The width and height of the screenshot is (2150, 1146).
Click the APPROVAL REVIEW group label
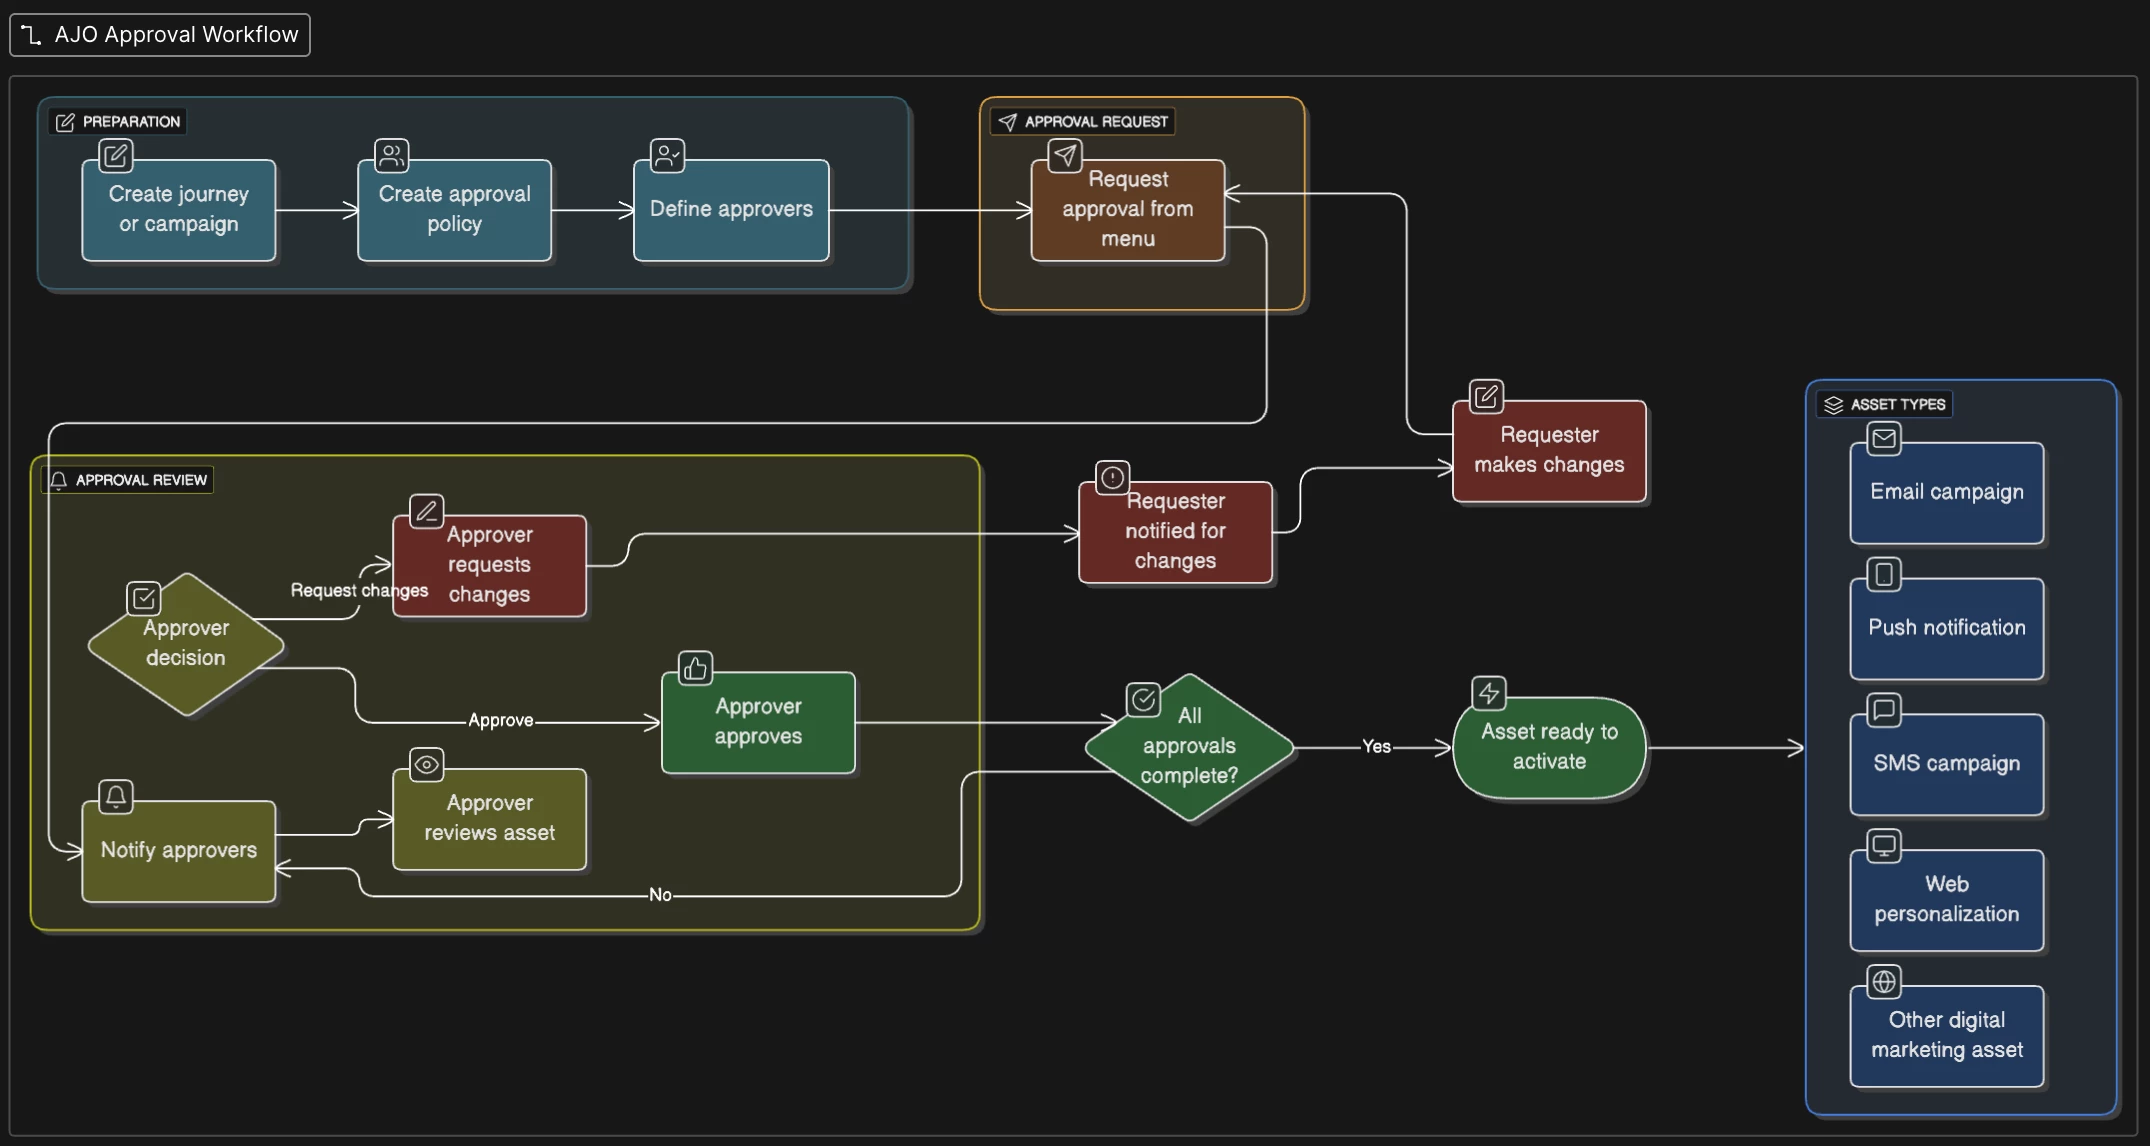tap(128, 480)
